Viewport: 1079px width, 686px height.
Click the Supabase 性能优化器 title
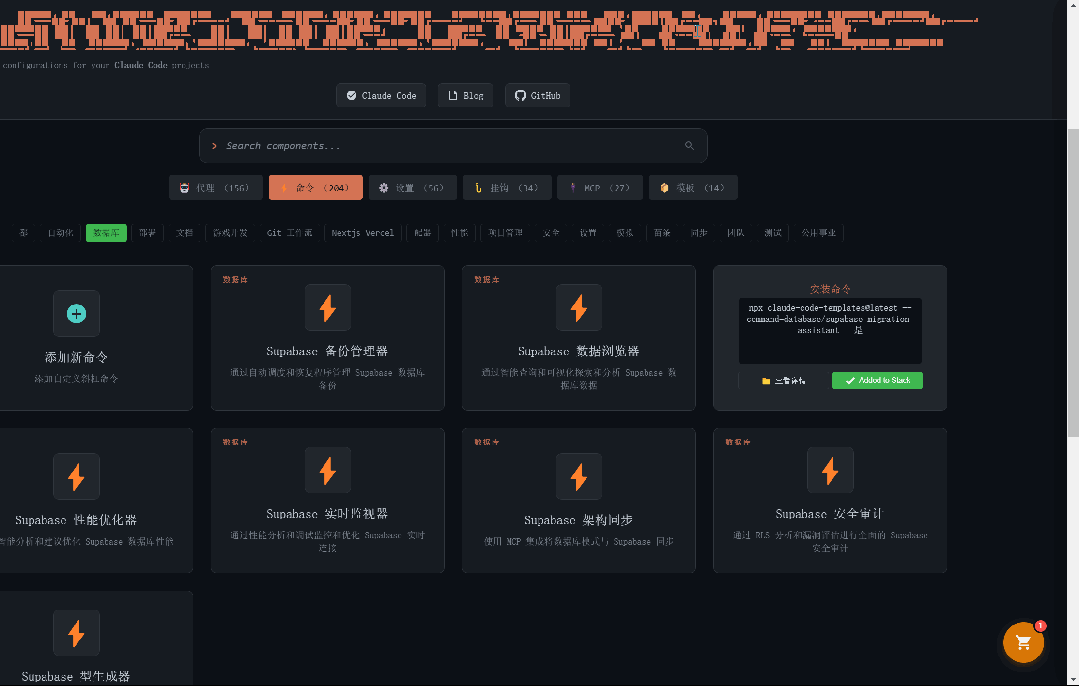click(76, 519)
